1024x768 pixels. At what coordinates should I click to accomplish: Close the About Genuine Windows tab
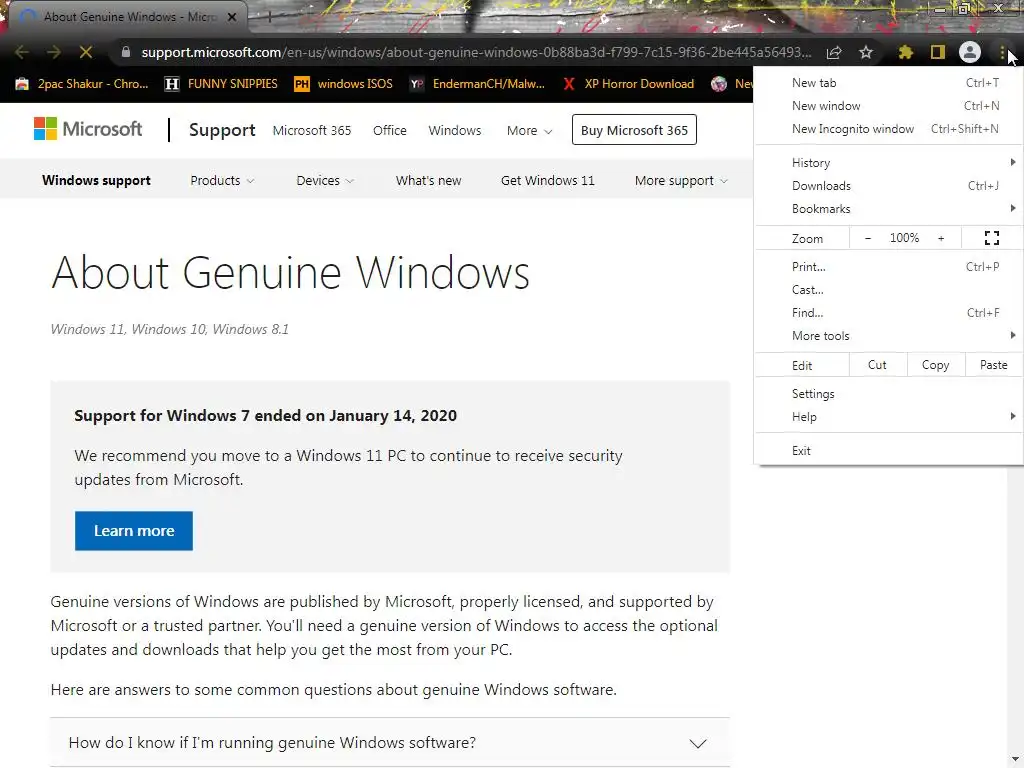pos(232,17)
